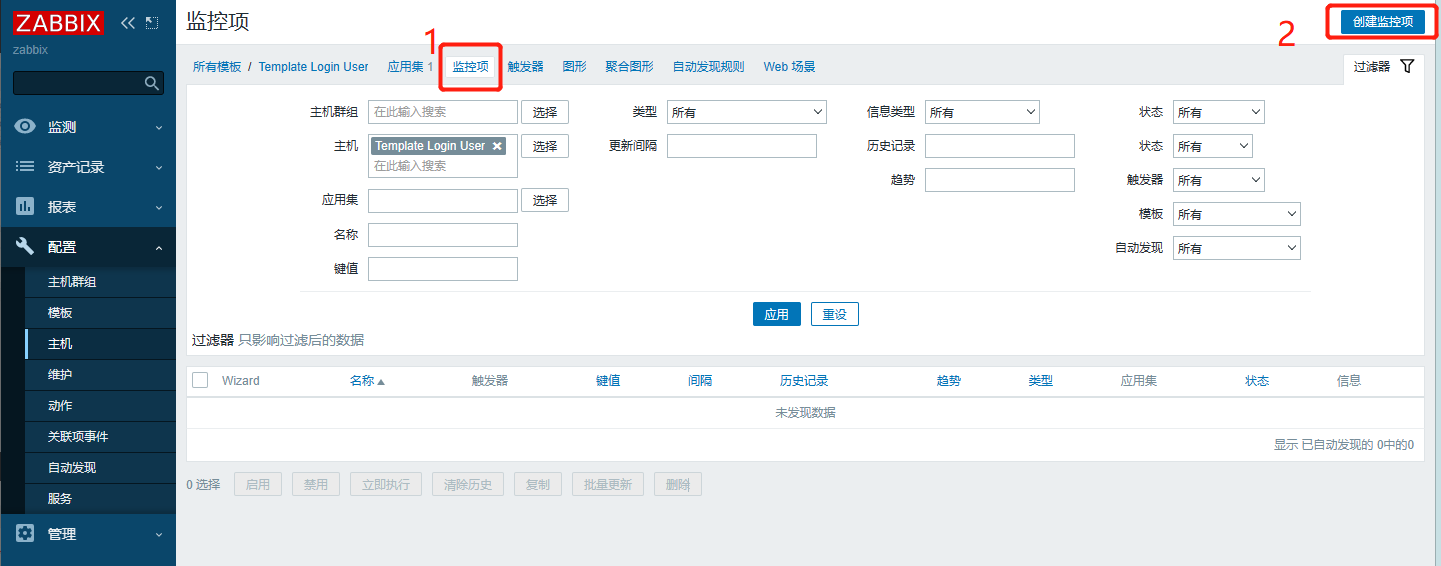The image size is (1441, 566).
Task: Click the ZABBIX logo
Action: (58, 22)
